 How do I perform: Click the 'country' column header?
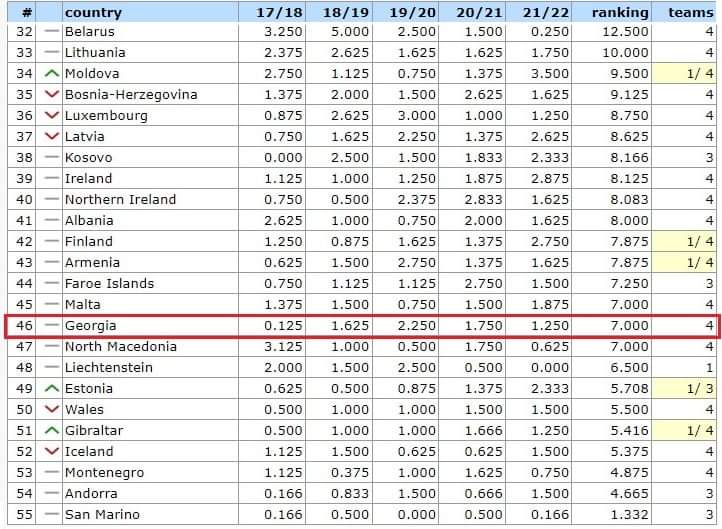pos(93,12)
